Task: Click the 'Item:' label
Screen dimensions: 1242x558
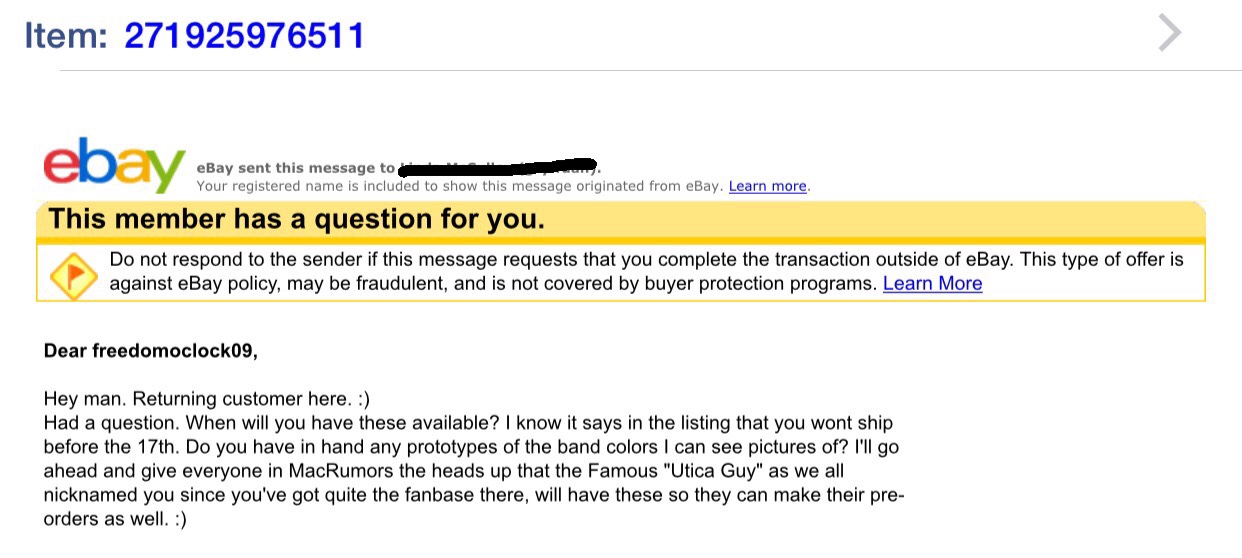Action: point(66,35)
